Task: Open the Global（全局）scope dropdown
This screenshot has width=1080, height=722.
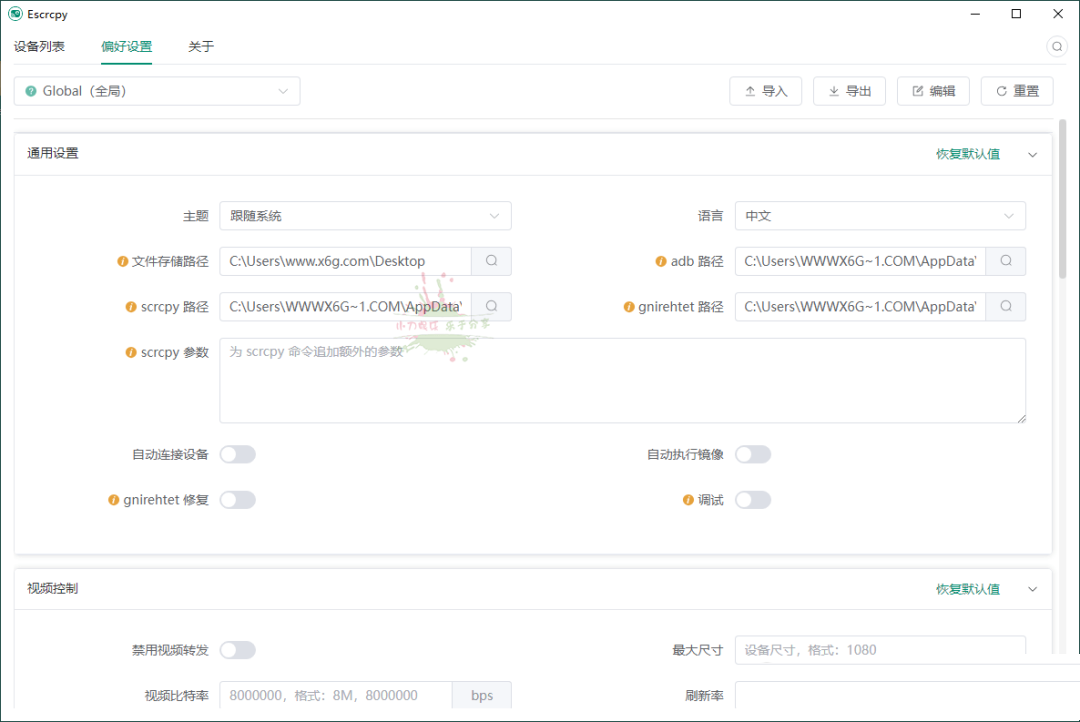Action: (157, 91)
